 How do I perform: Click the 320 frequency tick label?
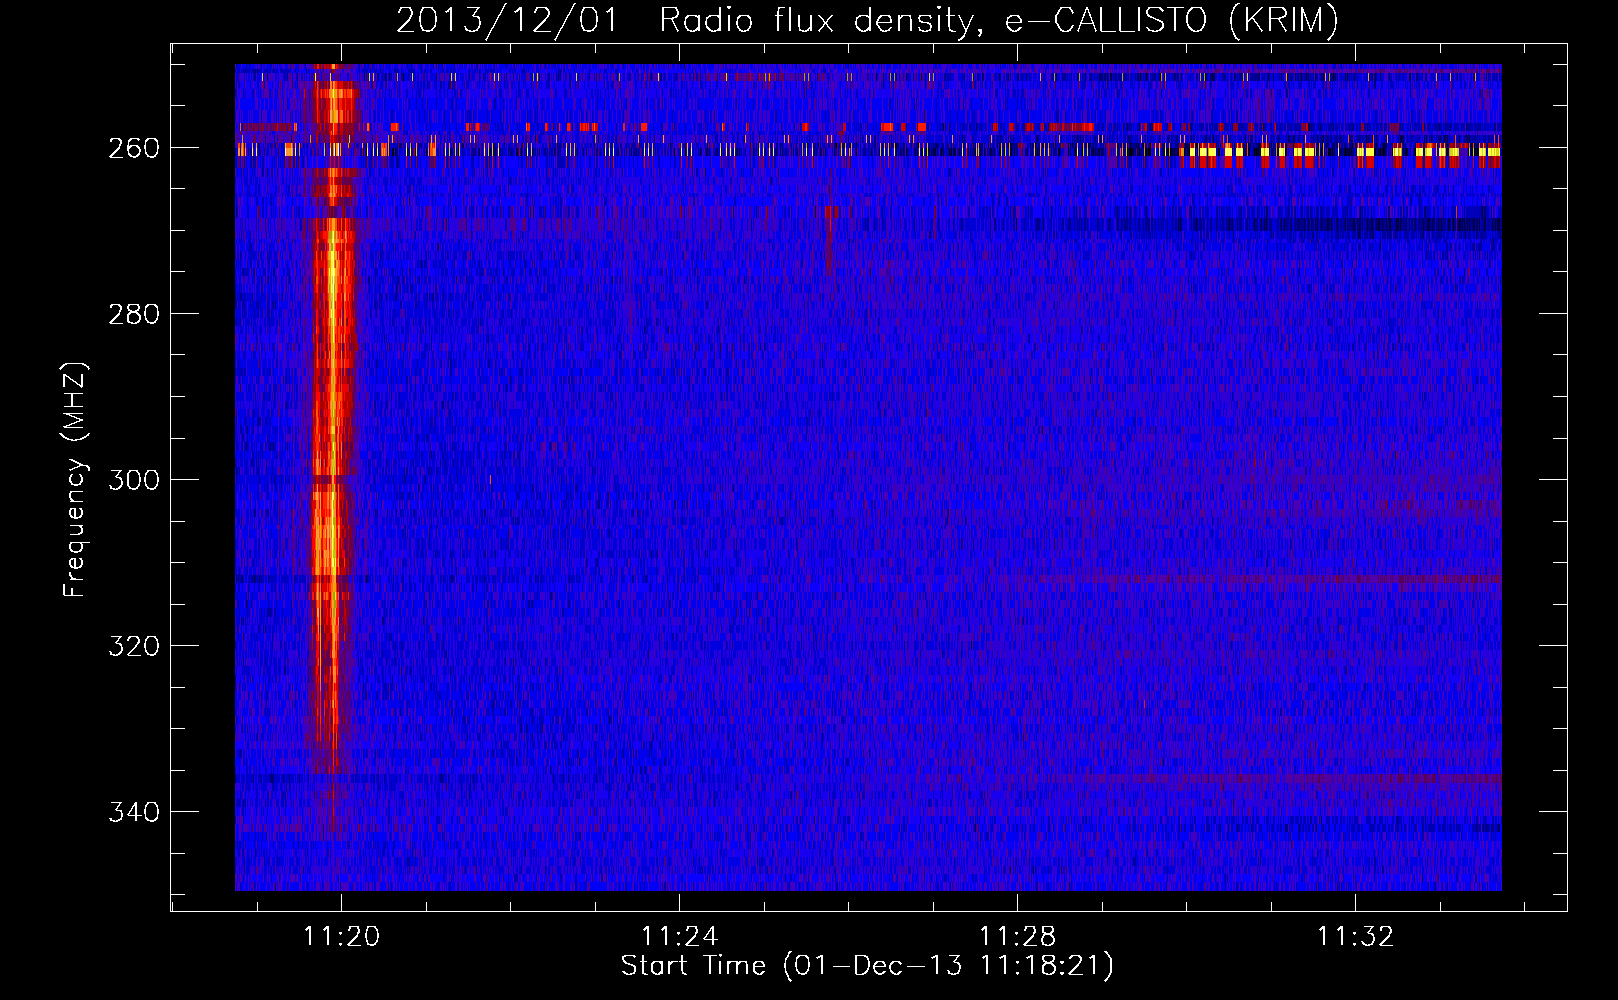coord(133,646)
